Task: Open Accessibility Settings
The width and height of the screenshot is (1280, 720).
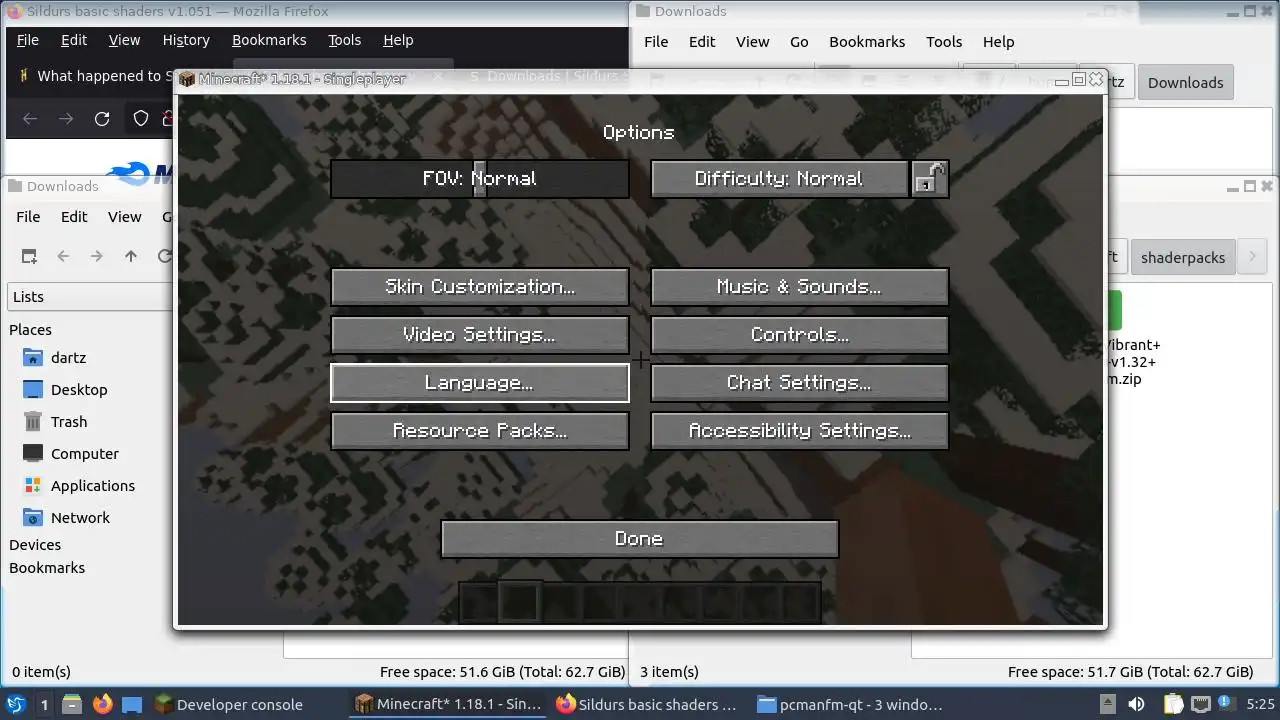Action: click(799, 431)
